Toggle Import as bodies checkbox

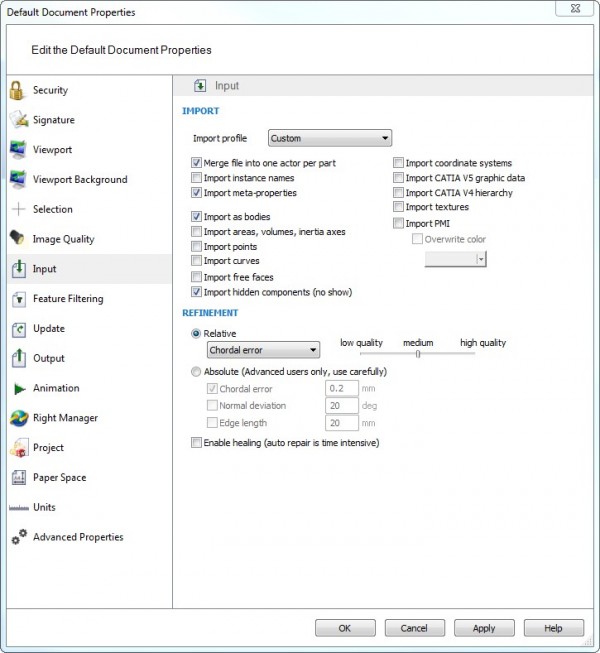point(196,217)
